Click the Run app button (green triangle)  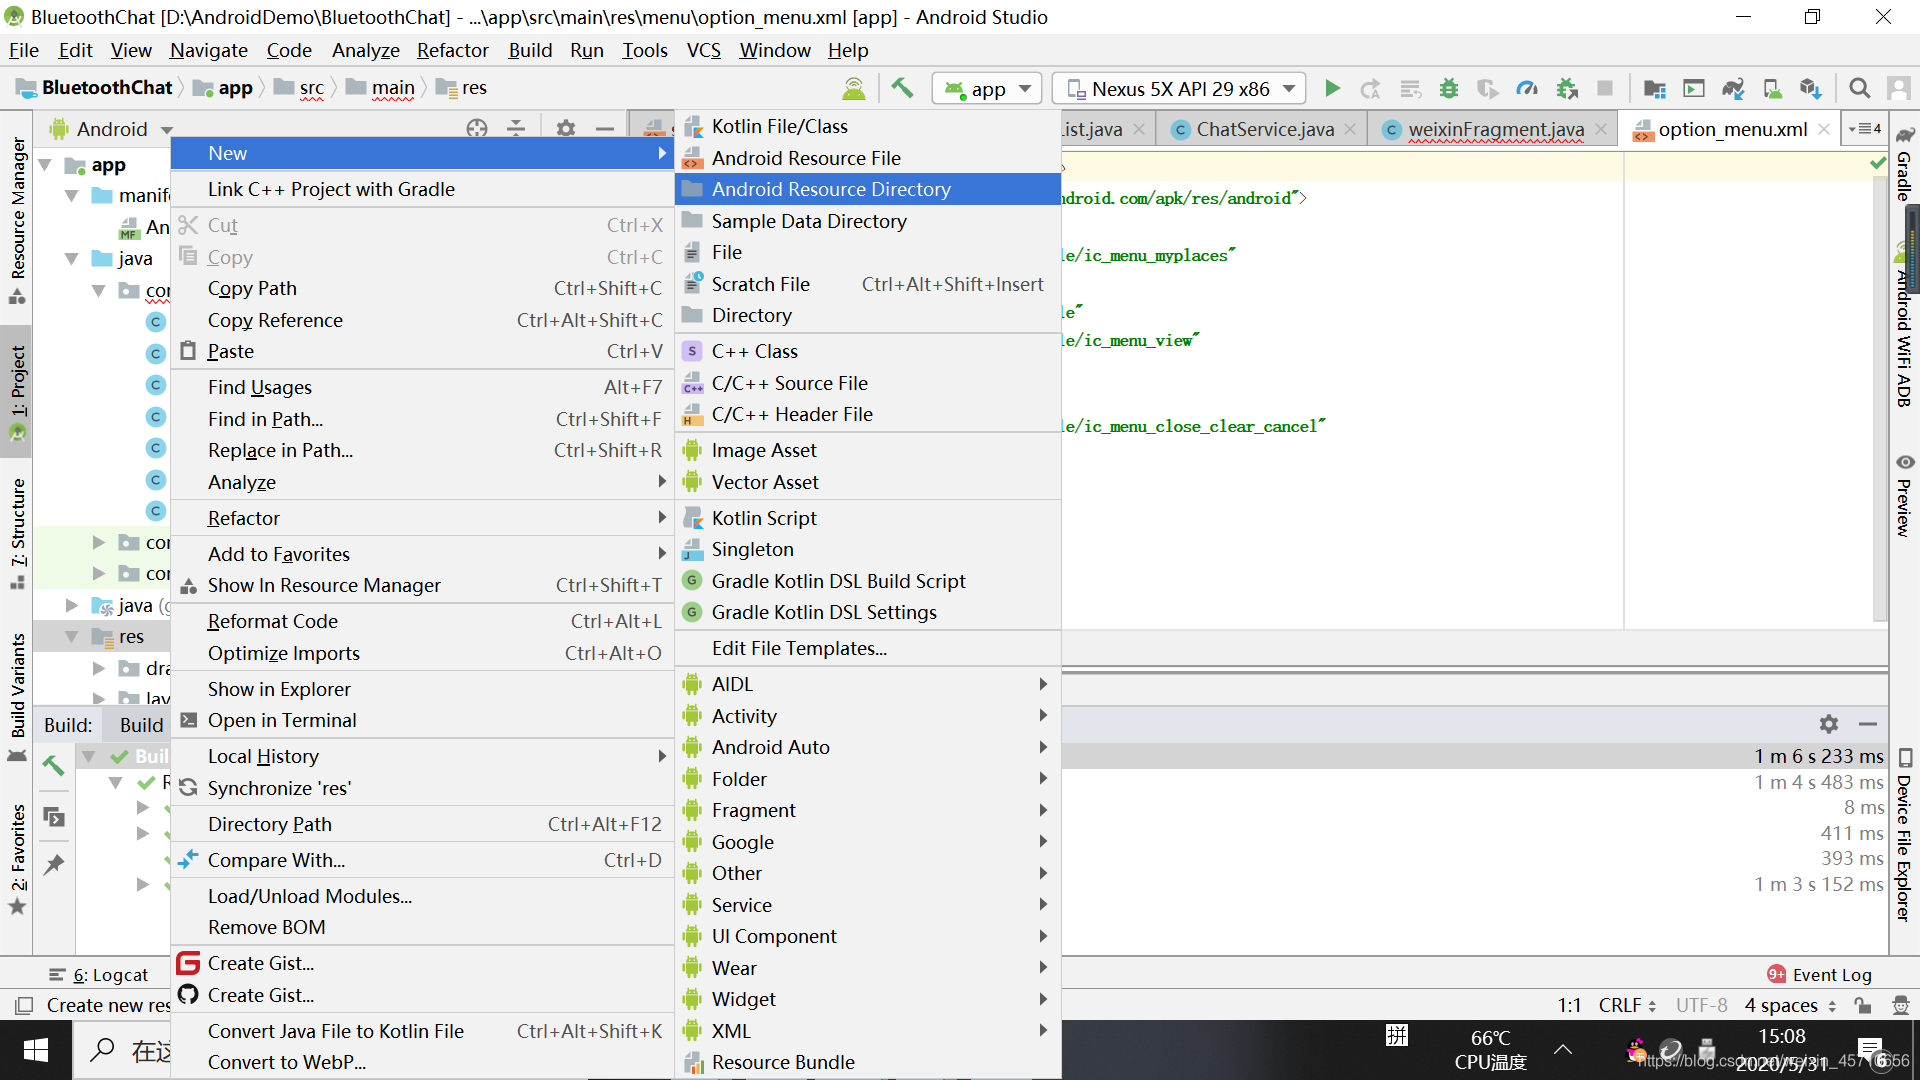[x=1332, y=86]
